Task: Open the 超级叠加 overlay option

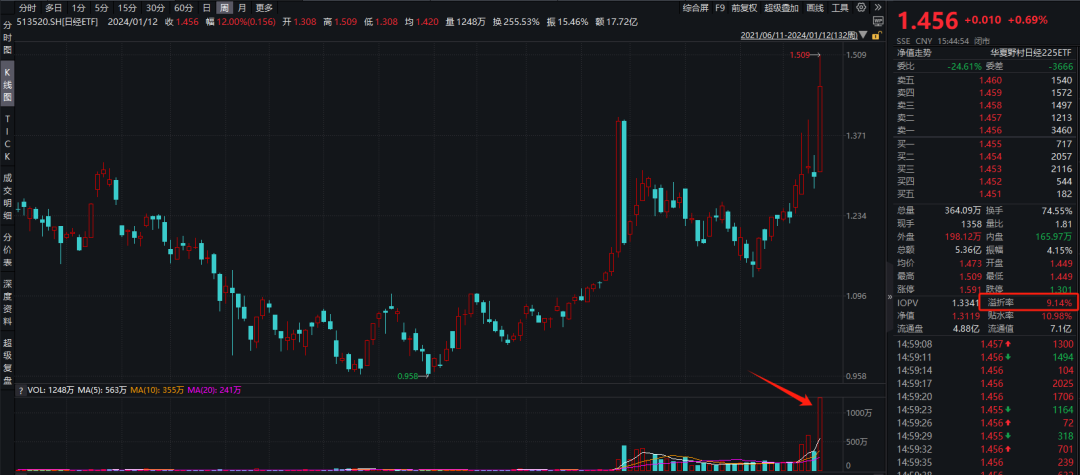Action: (781, 8)
